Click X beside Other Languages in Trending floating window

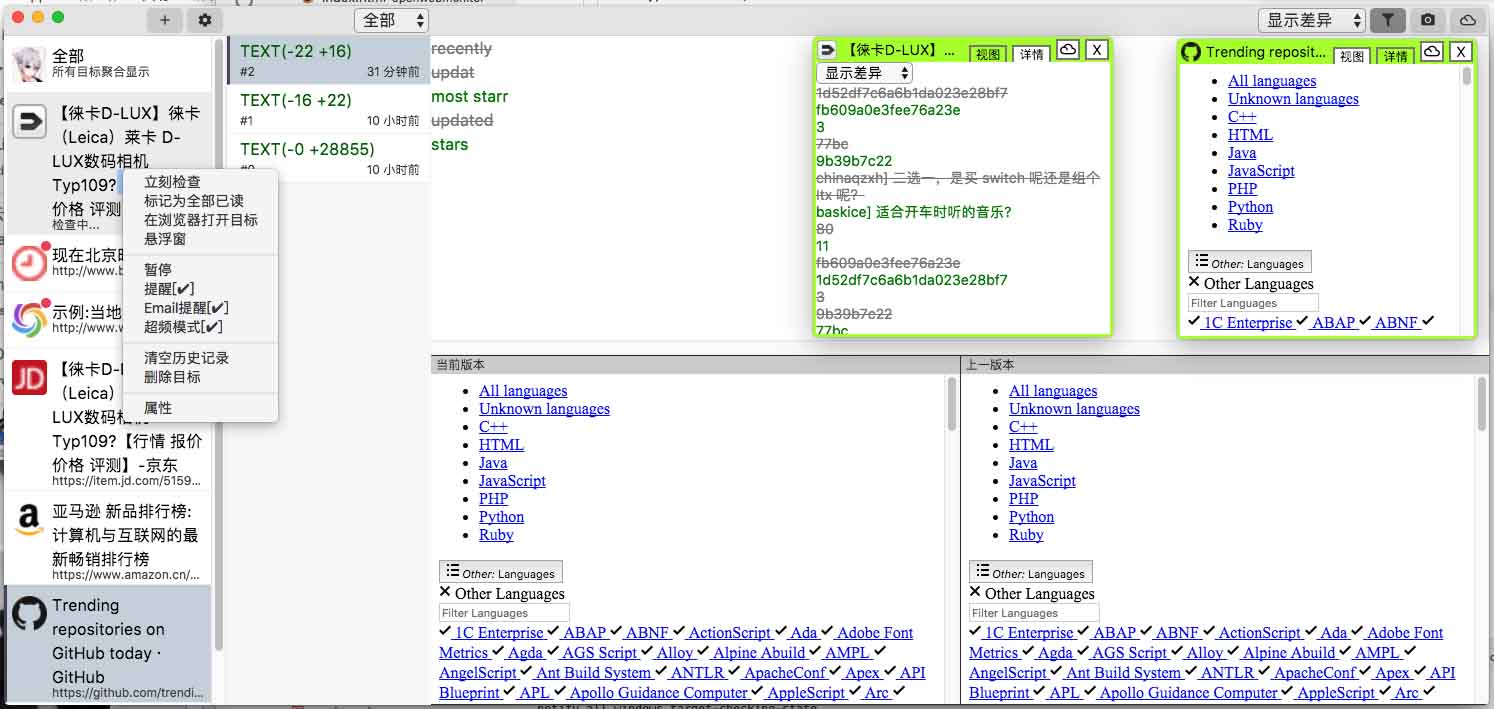[1194, 282]
